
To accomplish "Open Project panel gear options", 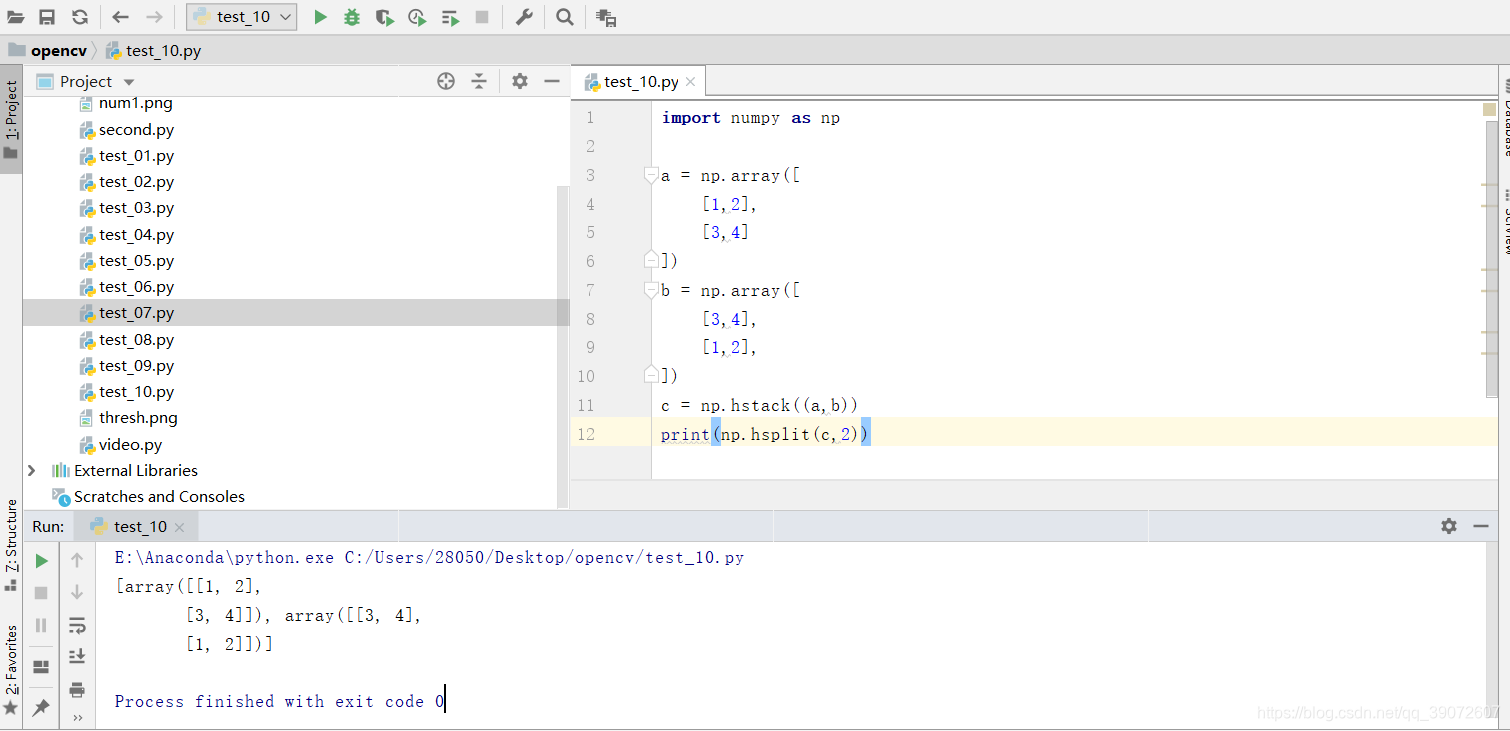I will tap(520, 81).
